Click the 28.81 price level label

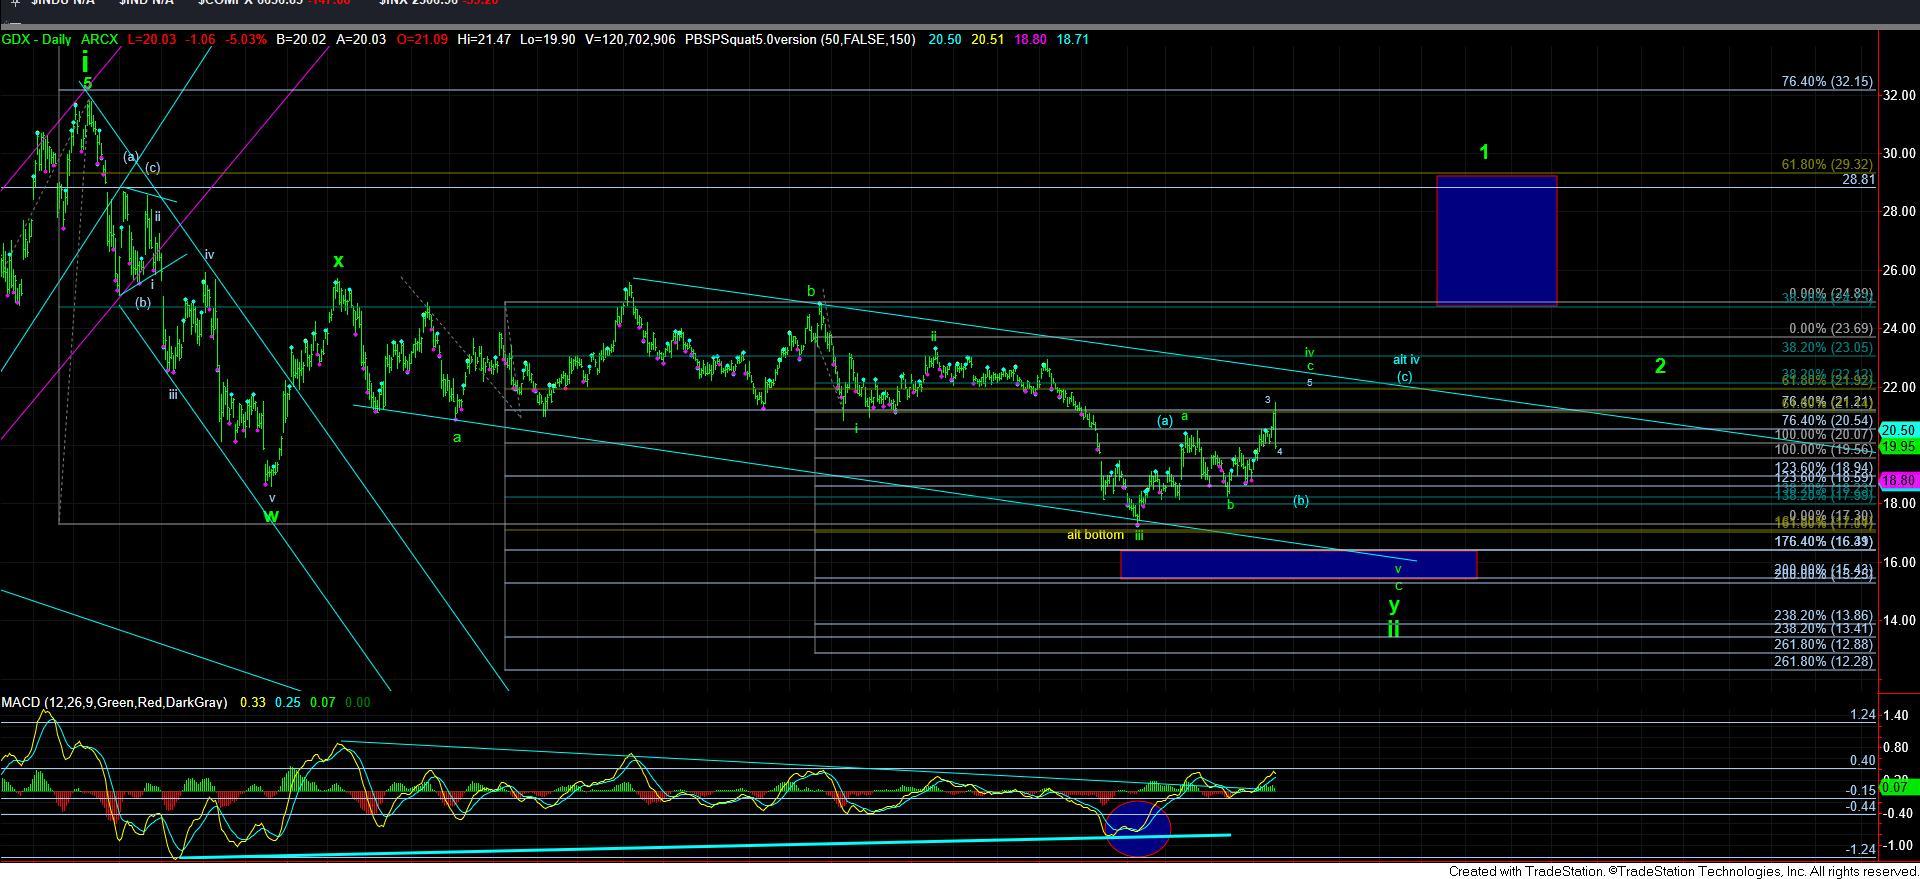(1858, 180)
